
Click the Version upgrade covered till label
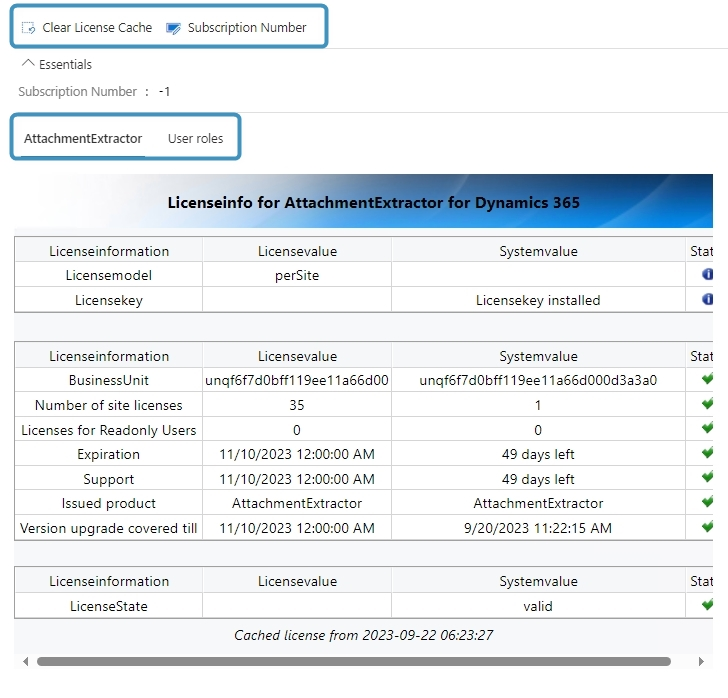pyautogui.click(x=109, y=528)
